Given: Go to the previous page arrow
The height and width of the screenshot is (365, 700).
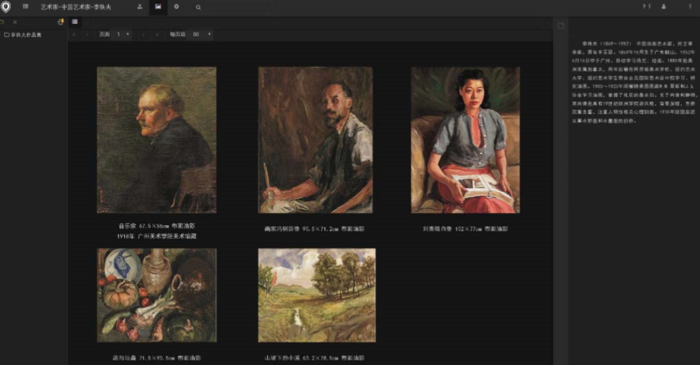Looking at the screenshot, I should [87, 34].
